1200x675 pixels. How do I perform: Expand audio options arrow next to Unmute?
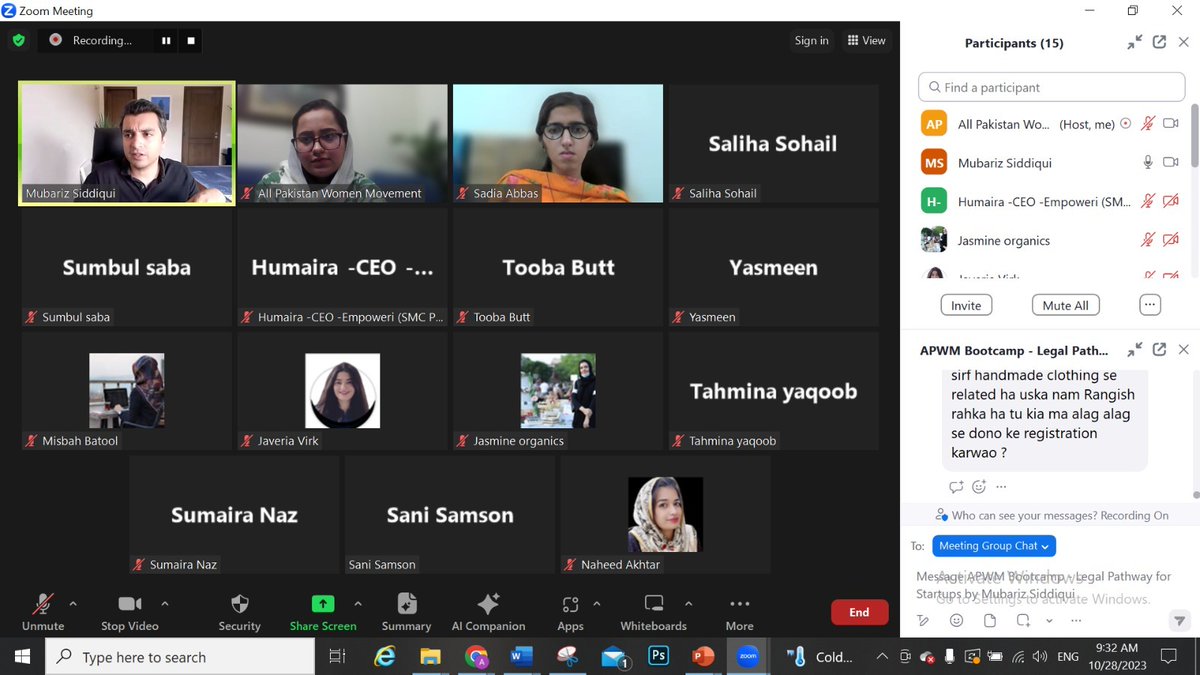[x=72, y=604]
